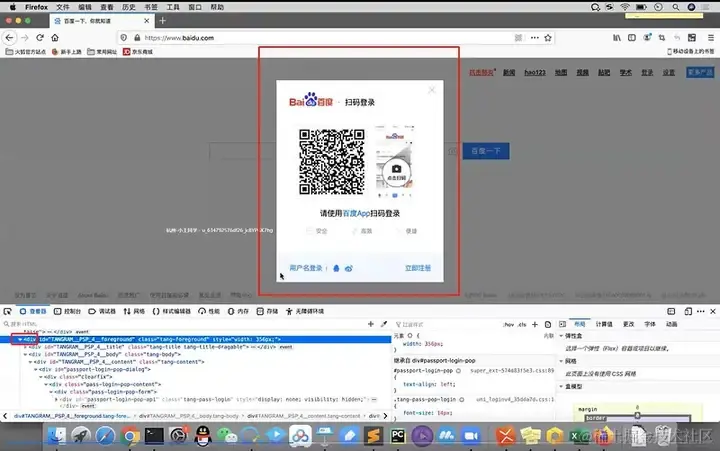Click the 百度一下 search button
The width and height of the screenshot is (720, 451).
486,151
